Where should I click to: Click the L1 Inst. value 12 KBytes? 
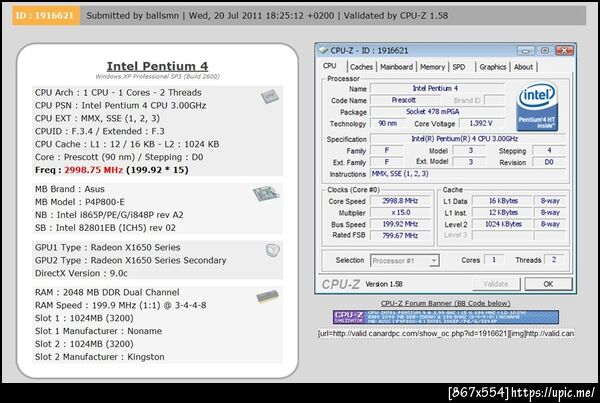pyautogui.click(x=503, y=212)
